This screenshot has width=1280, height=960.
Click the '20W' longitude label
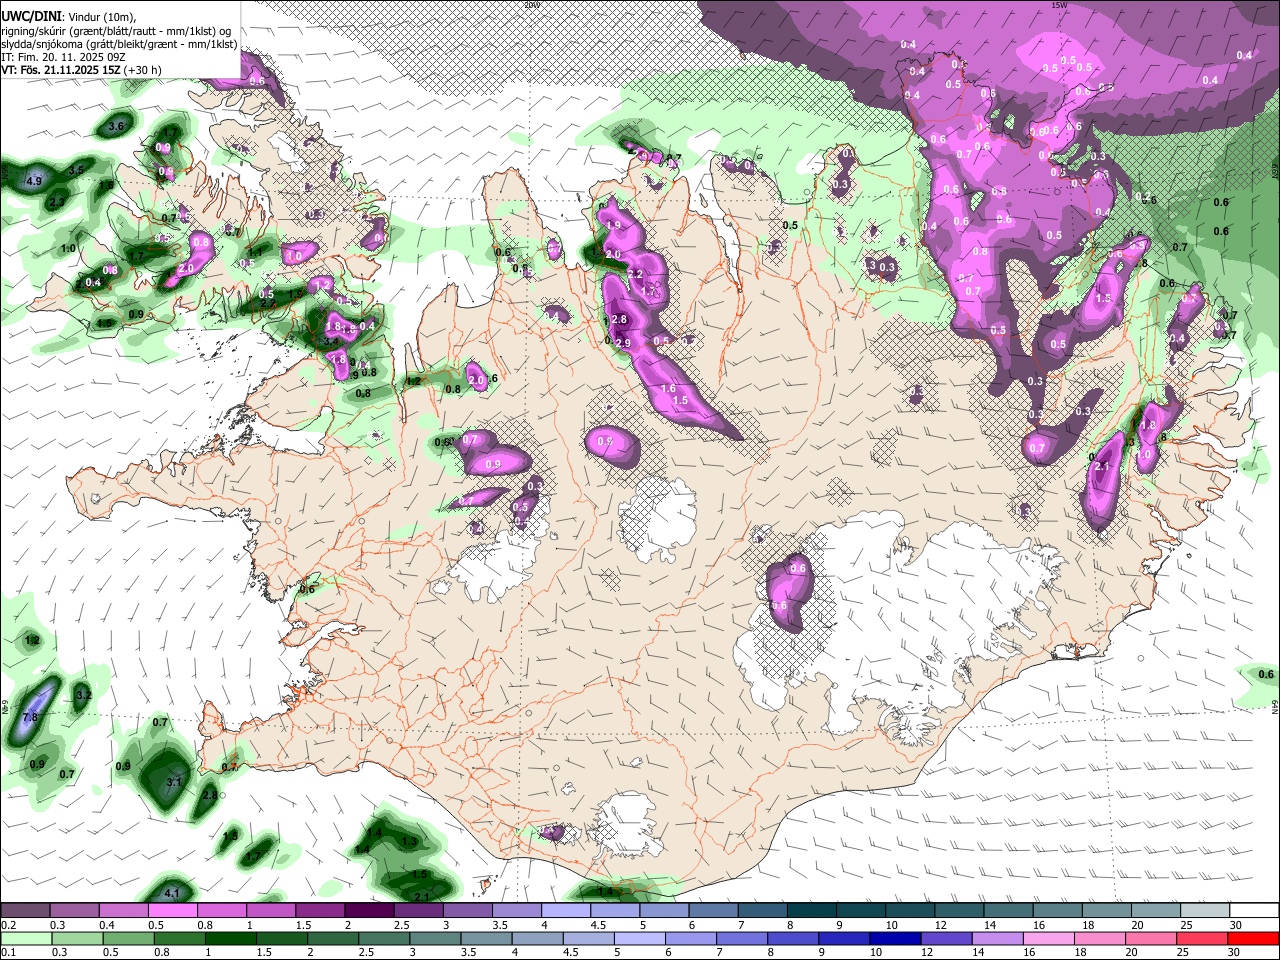531,5
